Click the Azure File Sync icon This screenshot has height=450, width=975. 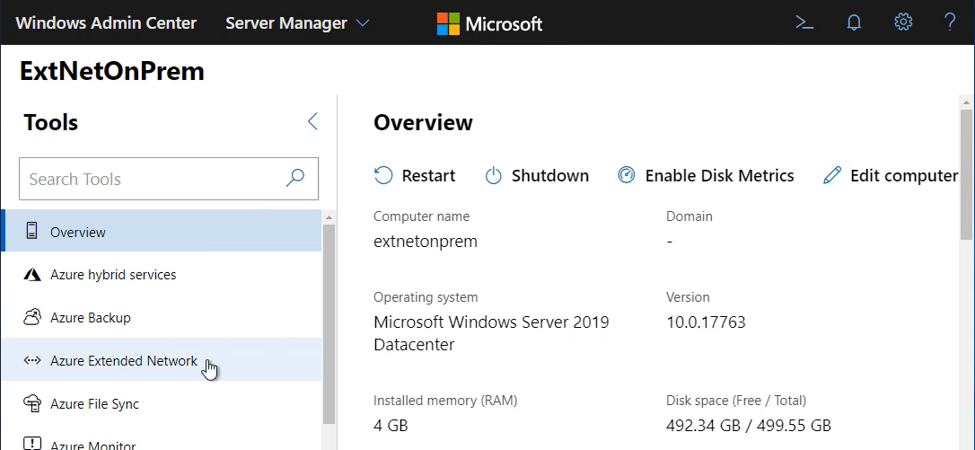point(31,404)
